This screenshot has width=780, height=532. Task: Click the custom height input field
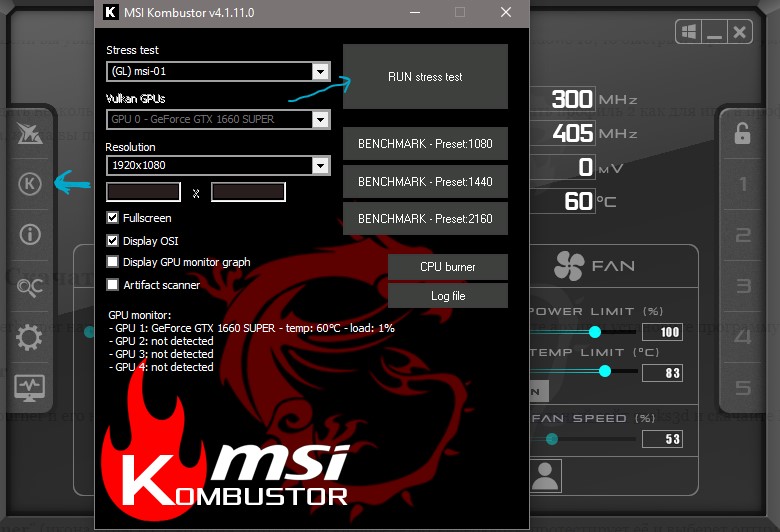tap(248, 192)
